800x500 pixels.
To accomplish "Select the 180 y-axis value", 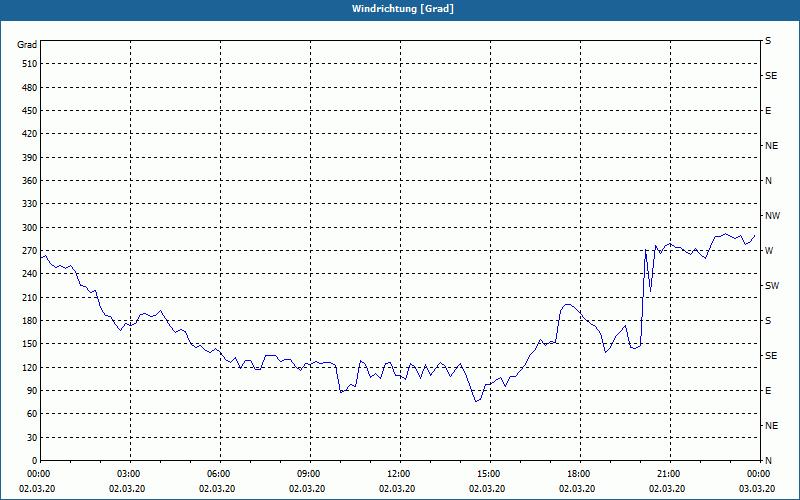I will click(30, 321).
